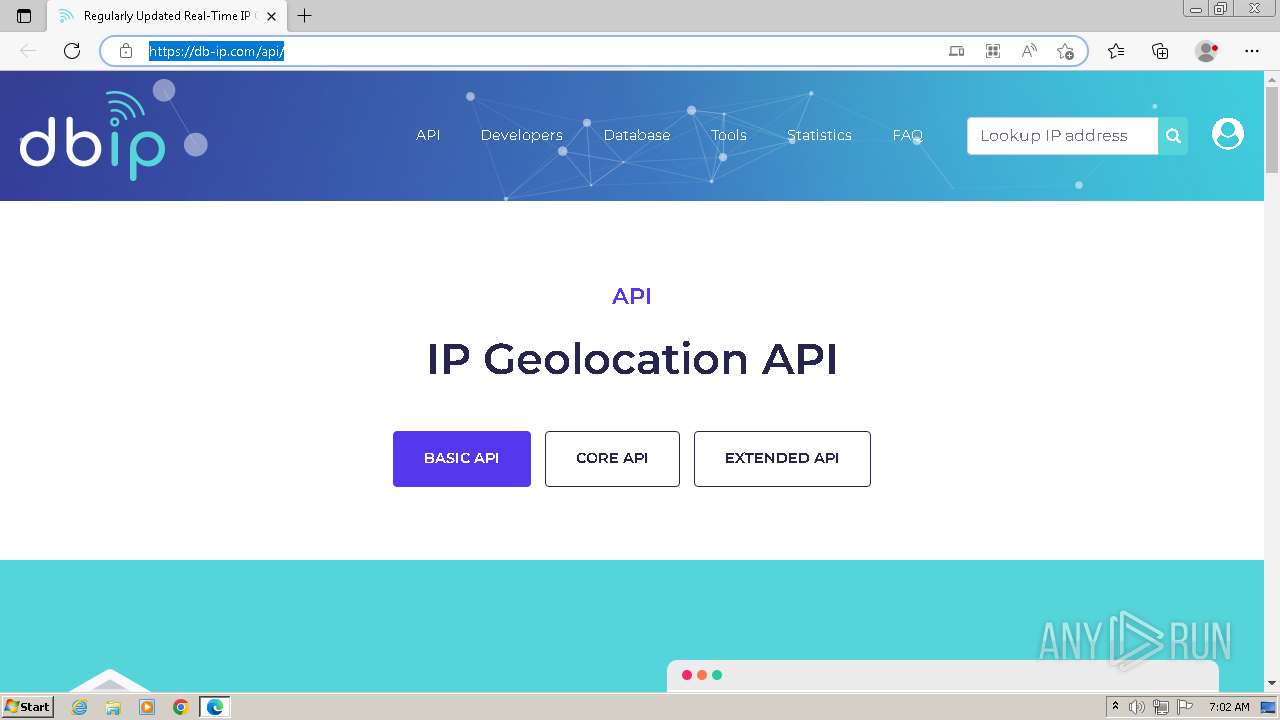Viewport: 1280px width, 720px height.
Task: Open the tab actions menu icon
Action: pyautogui.click(x=24, y=16)
